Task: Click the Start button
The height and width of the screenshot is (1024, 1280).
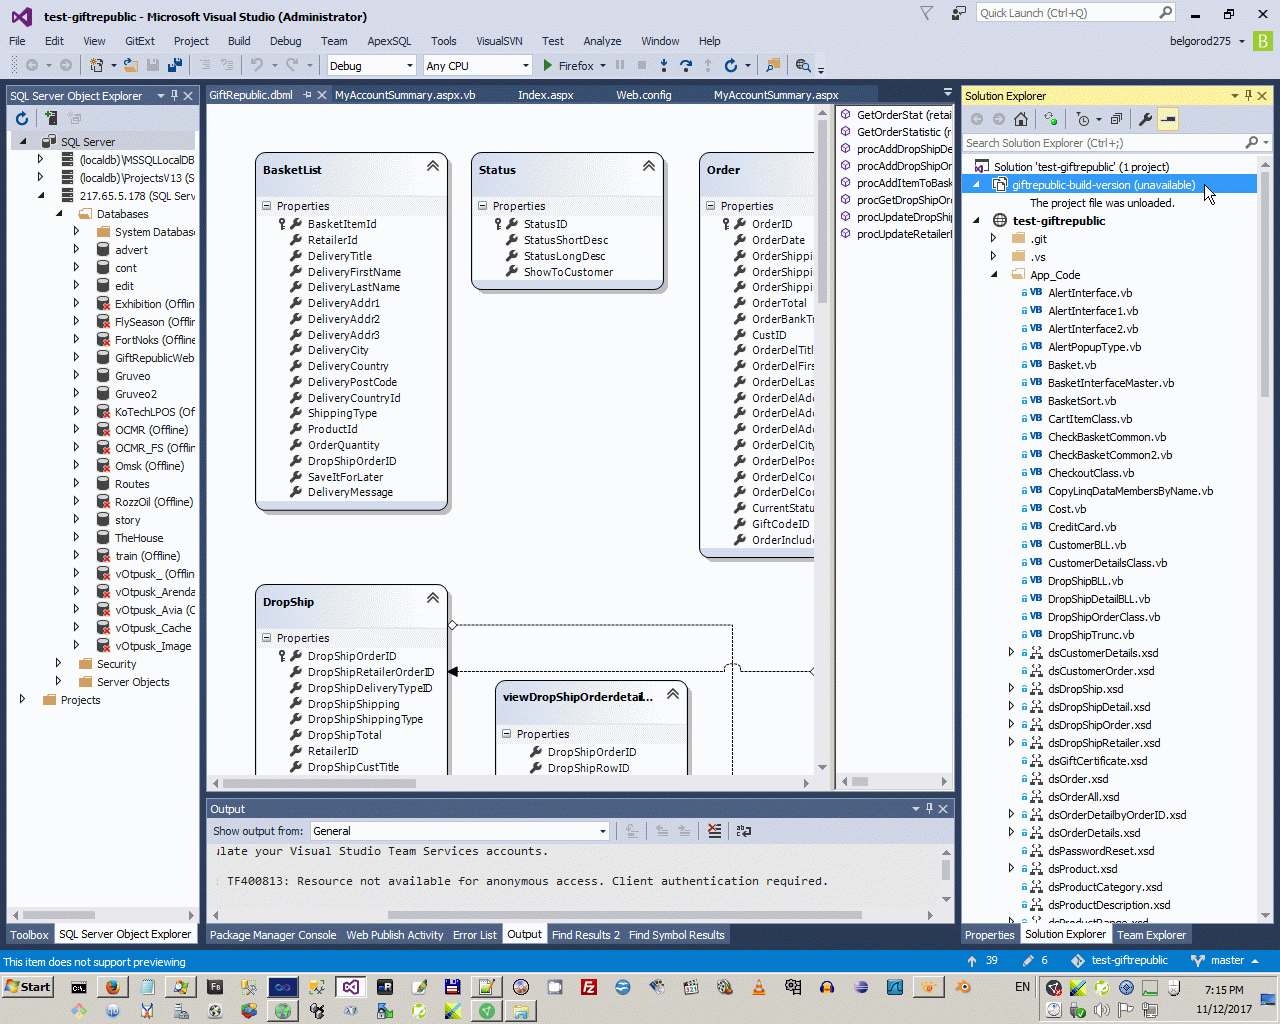Action: point(28,987)
